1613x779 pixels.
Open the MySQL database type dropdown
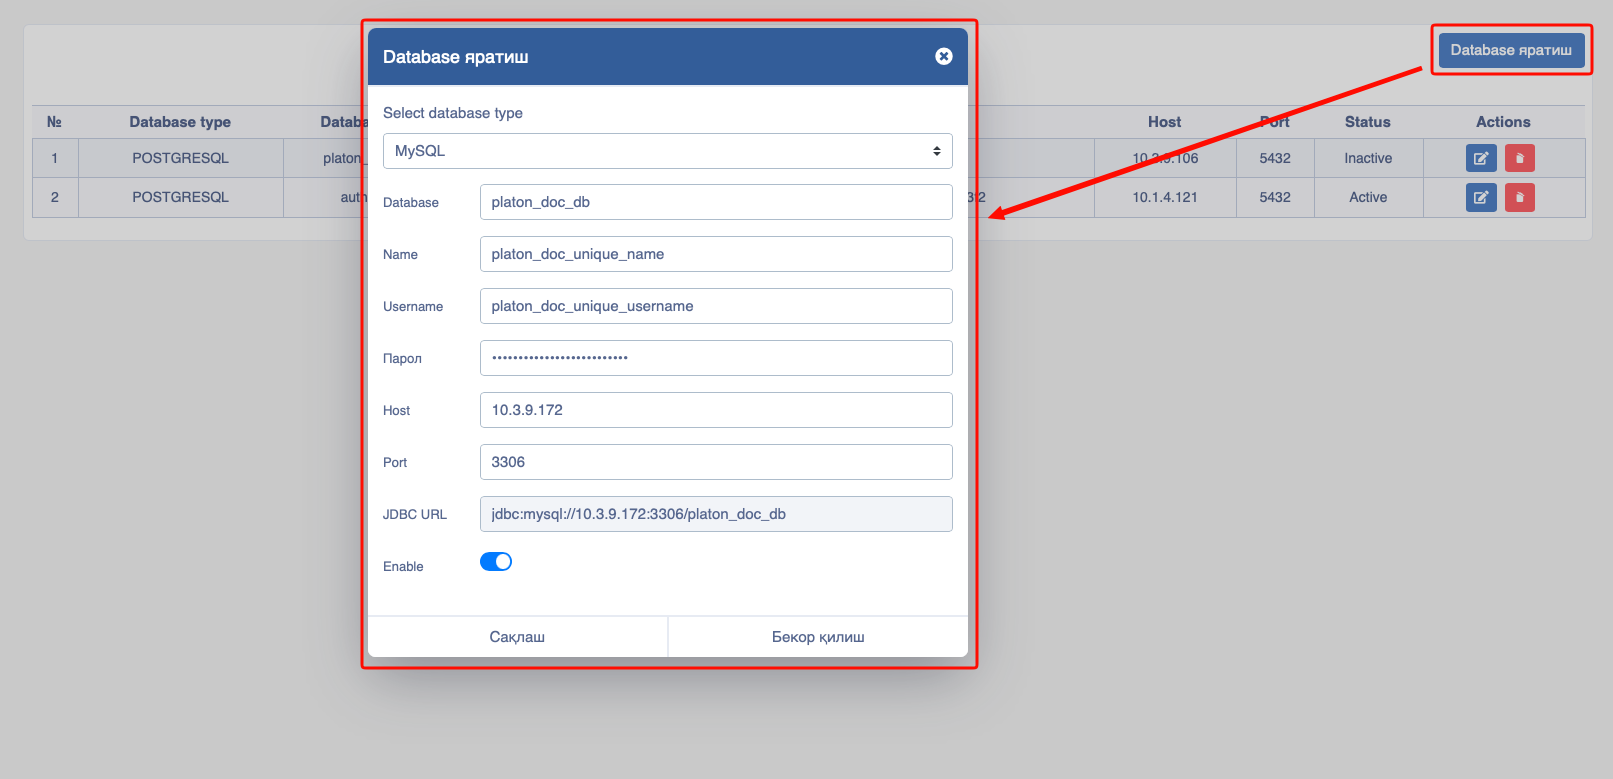click(667, 151)
